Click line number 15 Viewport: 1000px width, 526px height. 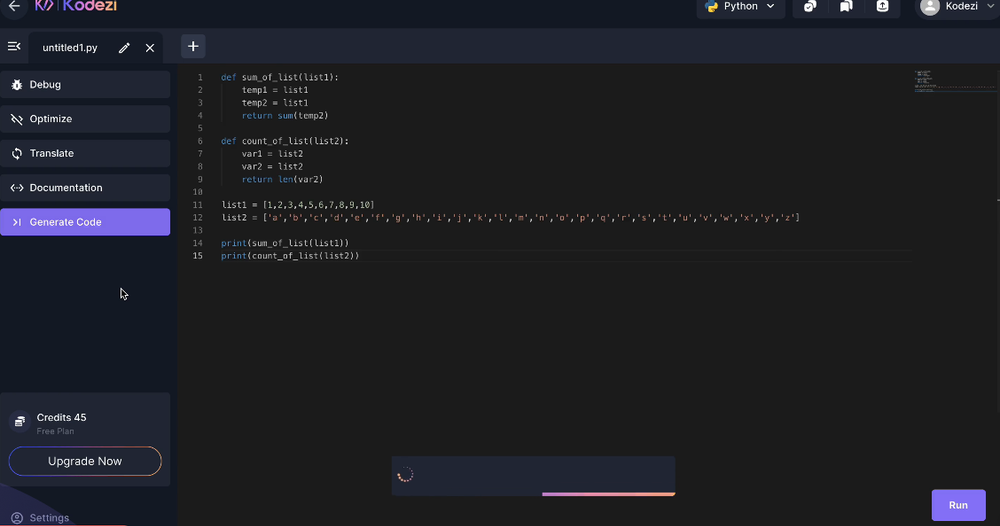198,256
